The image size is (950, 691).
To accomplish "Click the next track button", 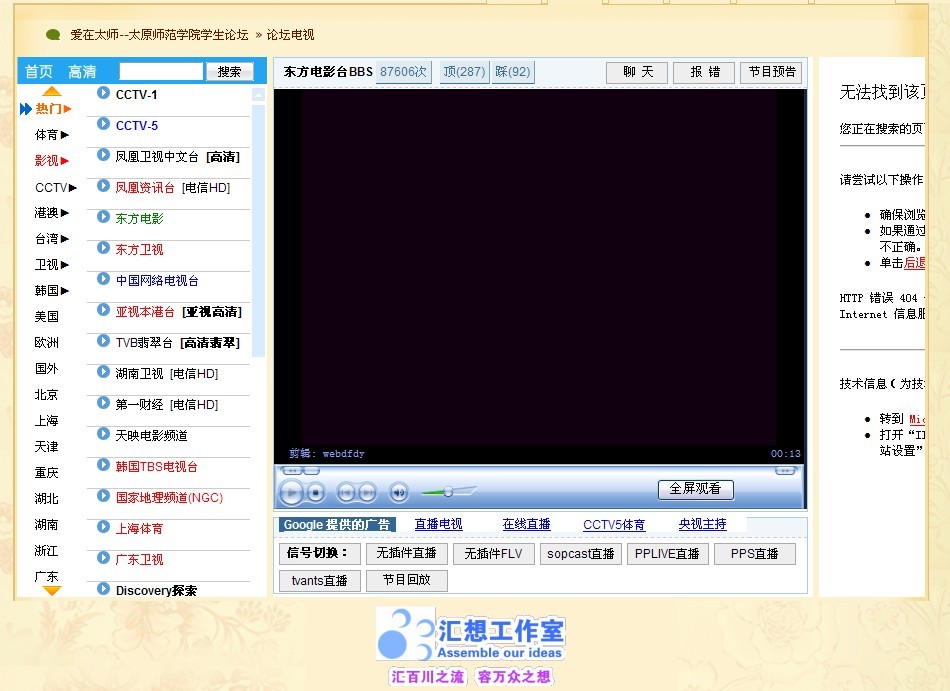I will click(x=367, y=493).
